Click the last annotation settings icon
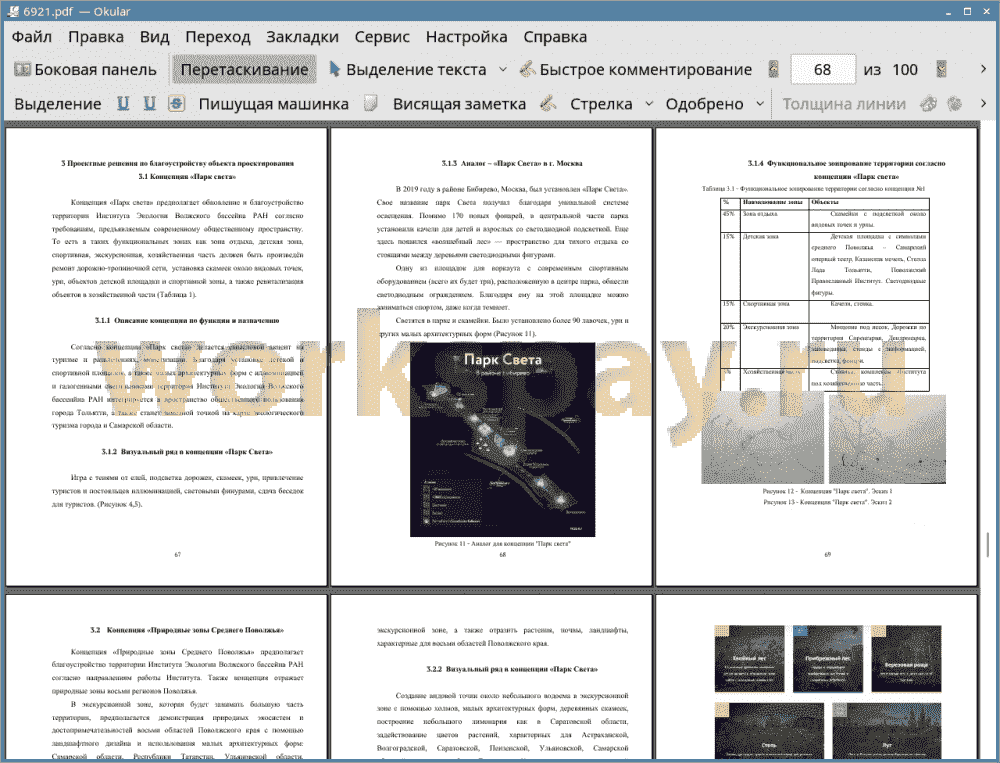 click(x=954, y=104)
